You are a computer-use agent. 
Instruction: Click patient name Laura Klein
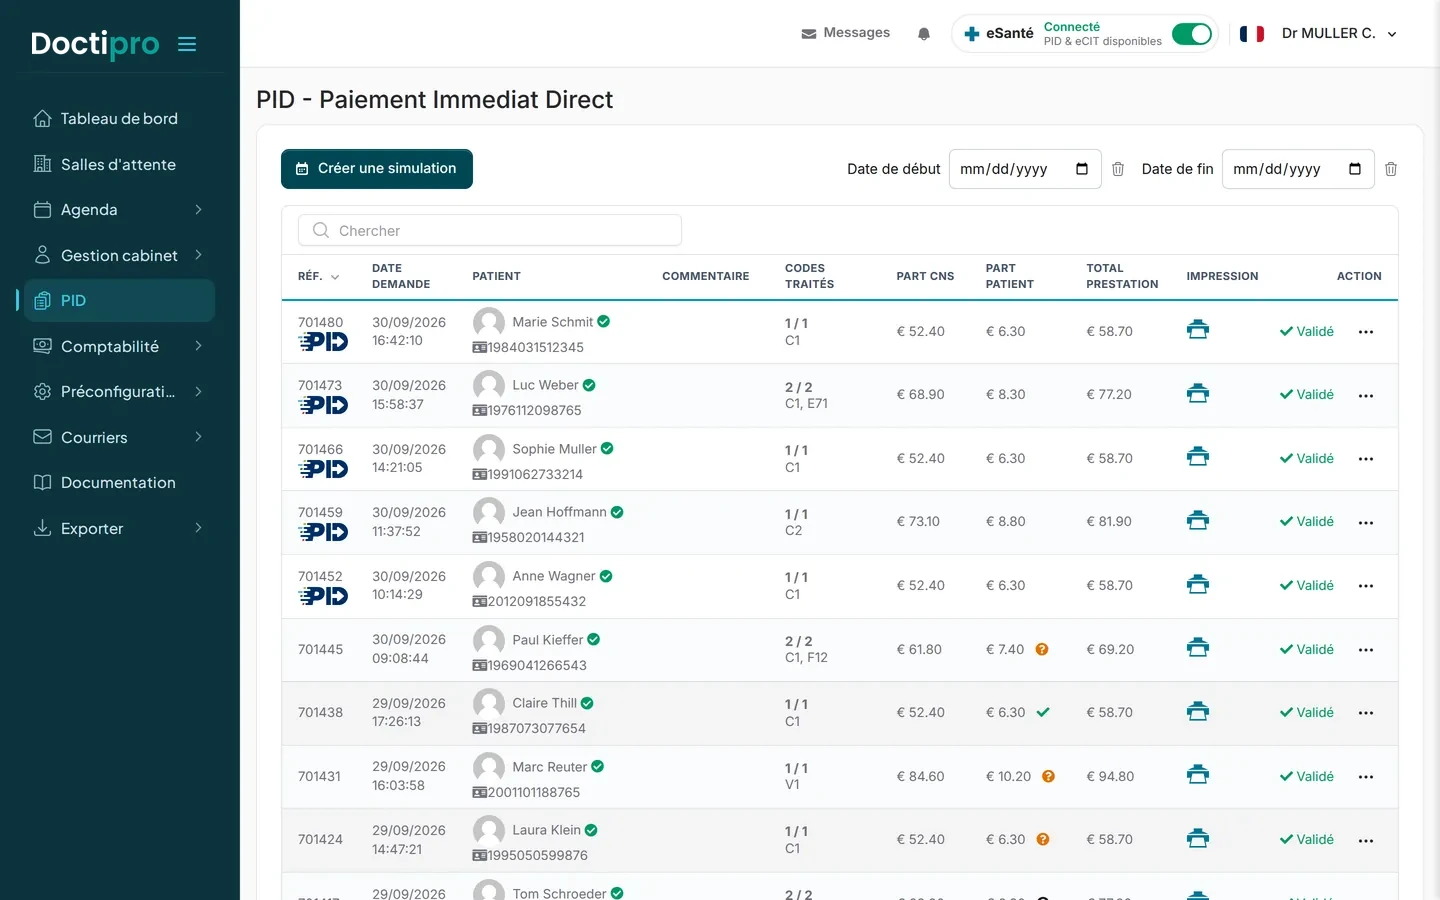[x=546, y=831]
